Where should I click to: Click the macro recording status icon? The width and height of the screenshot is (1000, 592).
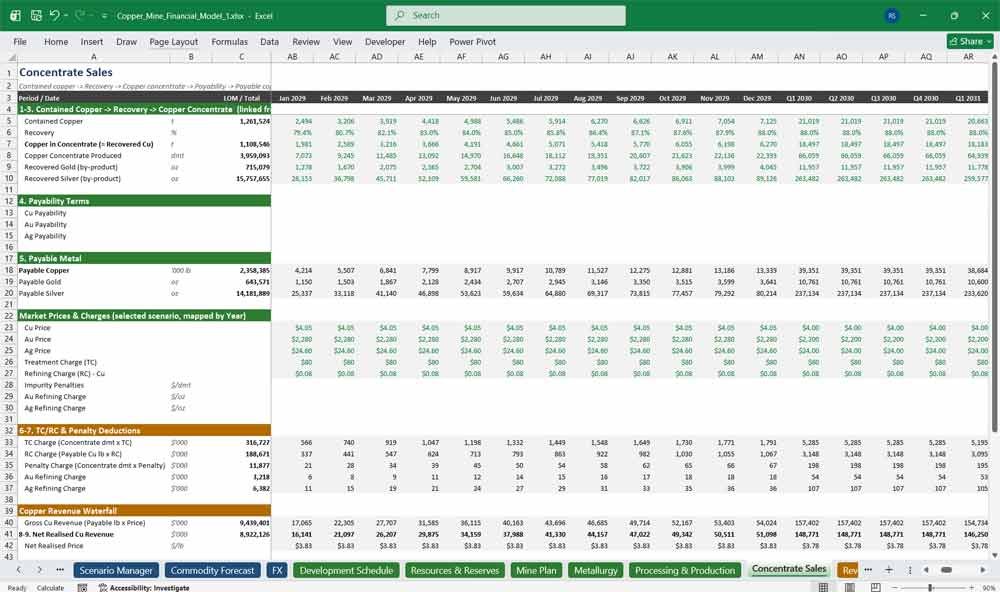(82, 587)
